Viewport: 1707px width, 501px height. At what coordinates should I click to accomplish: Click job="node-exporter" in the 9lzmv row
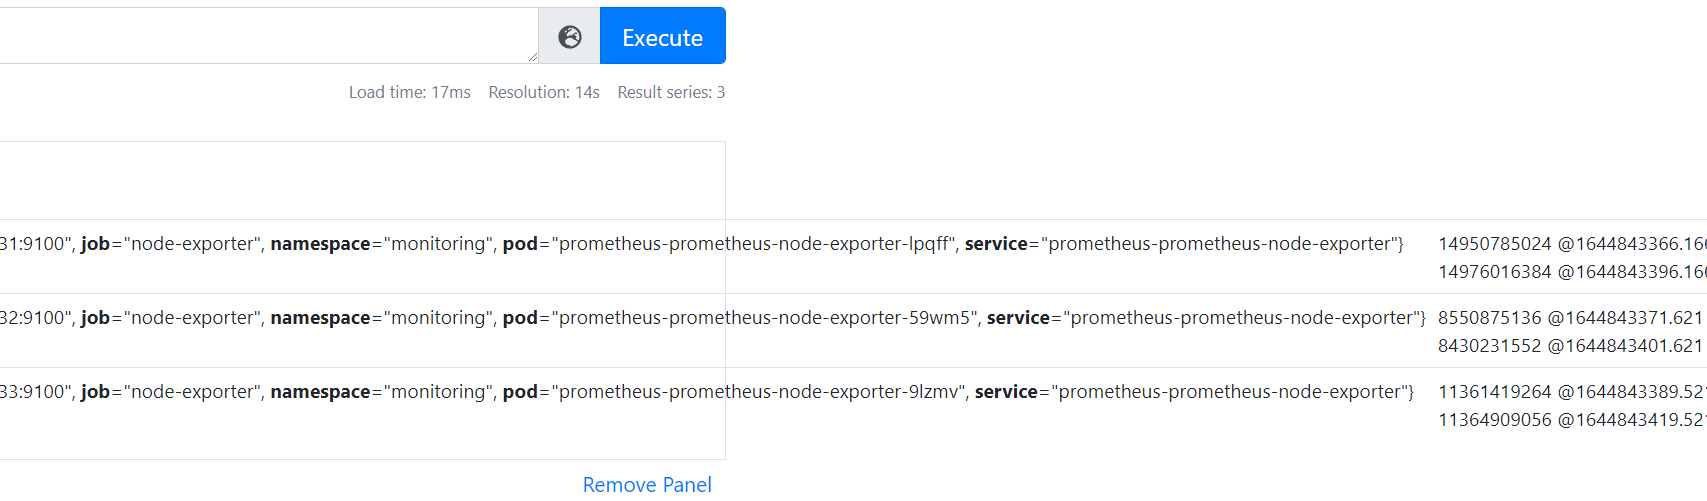pyautogui.click(x=171, y=392)
